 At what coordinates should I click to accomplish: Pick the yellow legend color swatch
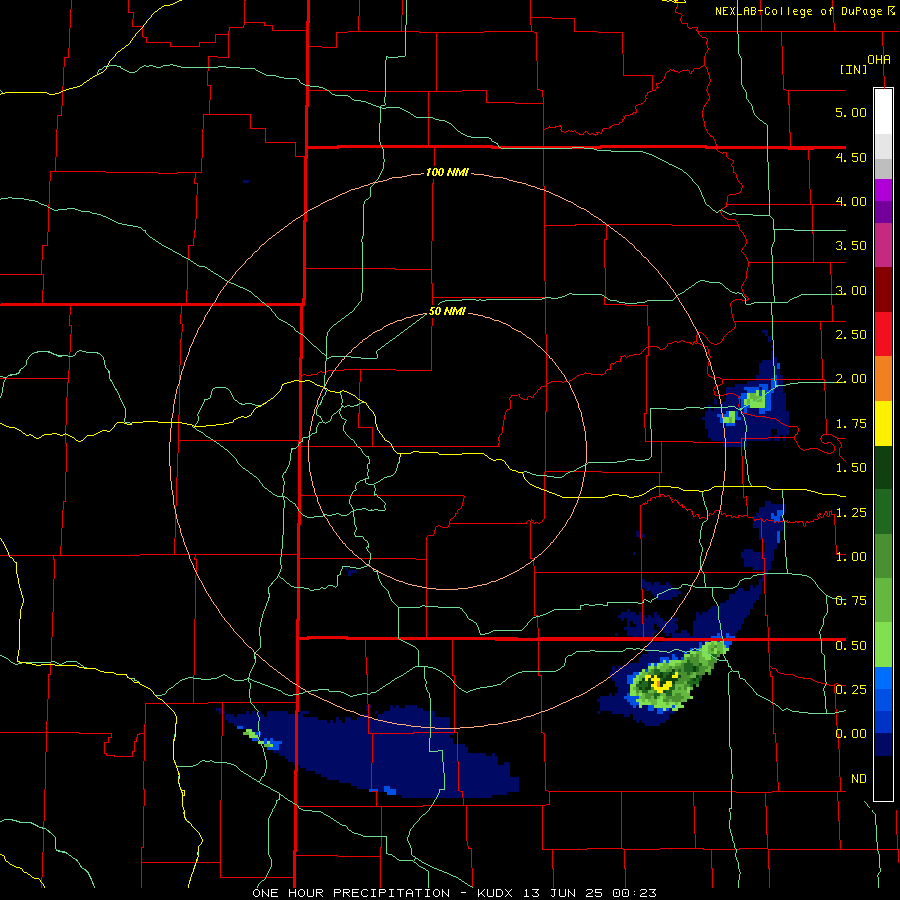pos(883,424)
